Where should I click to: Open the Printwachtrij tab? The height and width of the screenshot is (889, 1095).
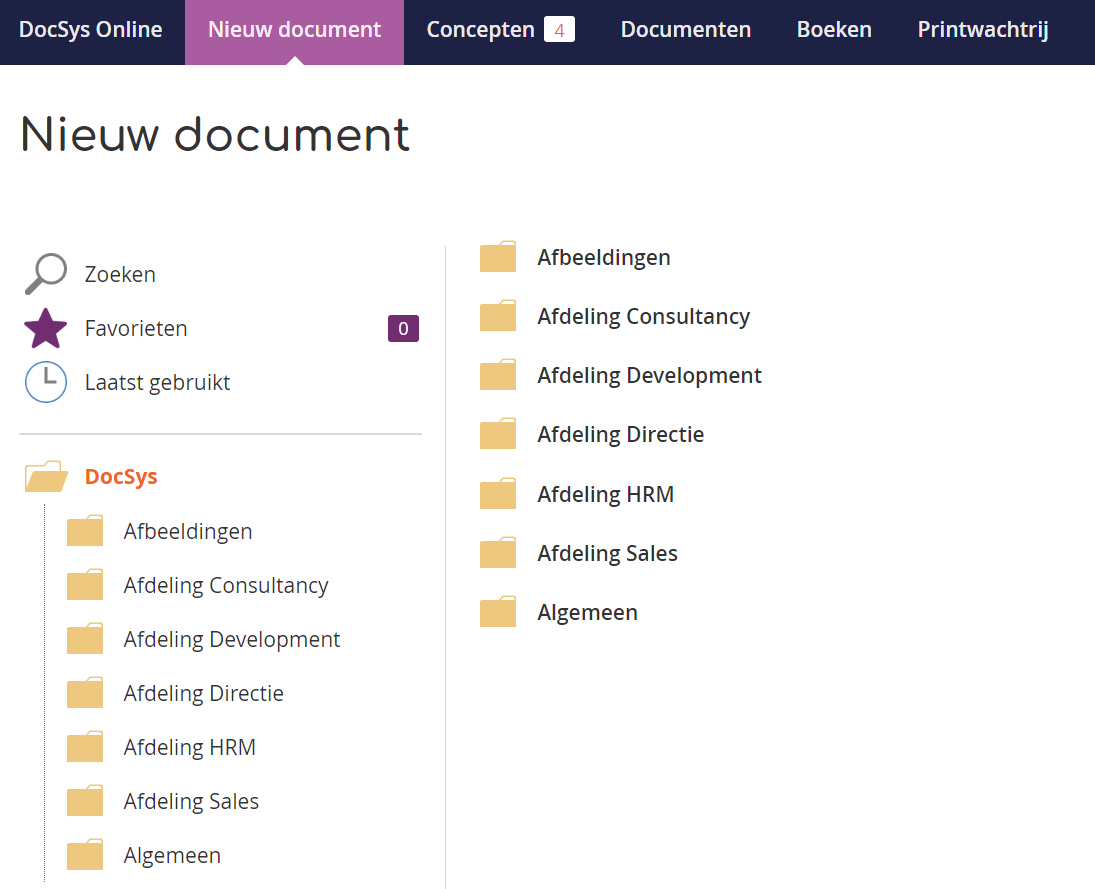982,30
